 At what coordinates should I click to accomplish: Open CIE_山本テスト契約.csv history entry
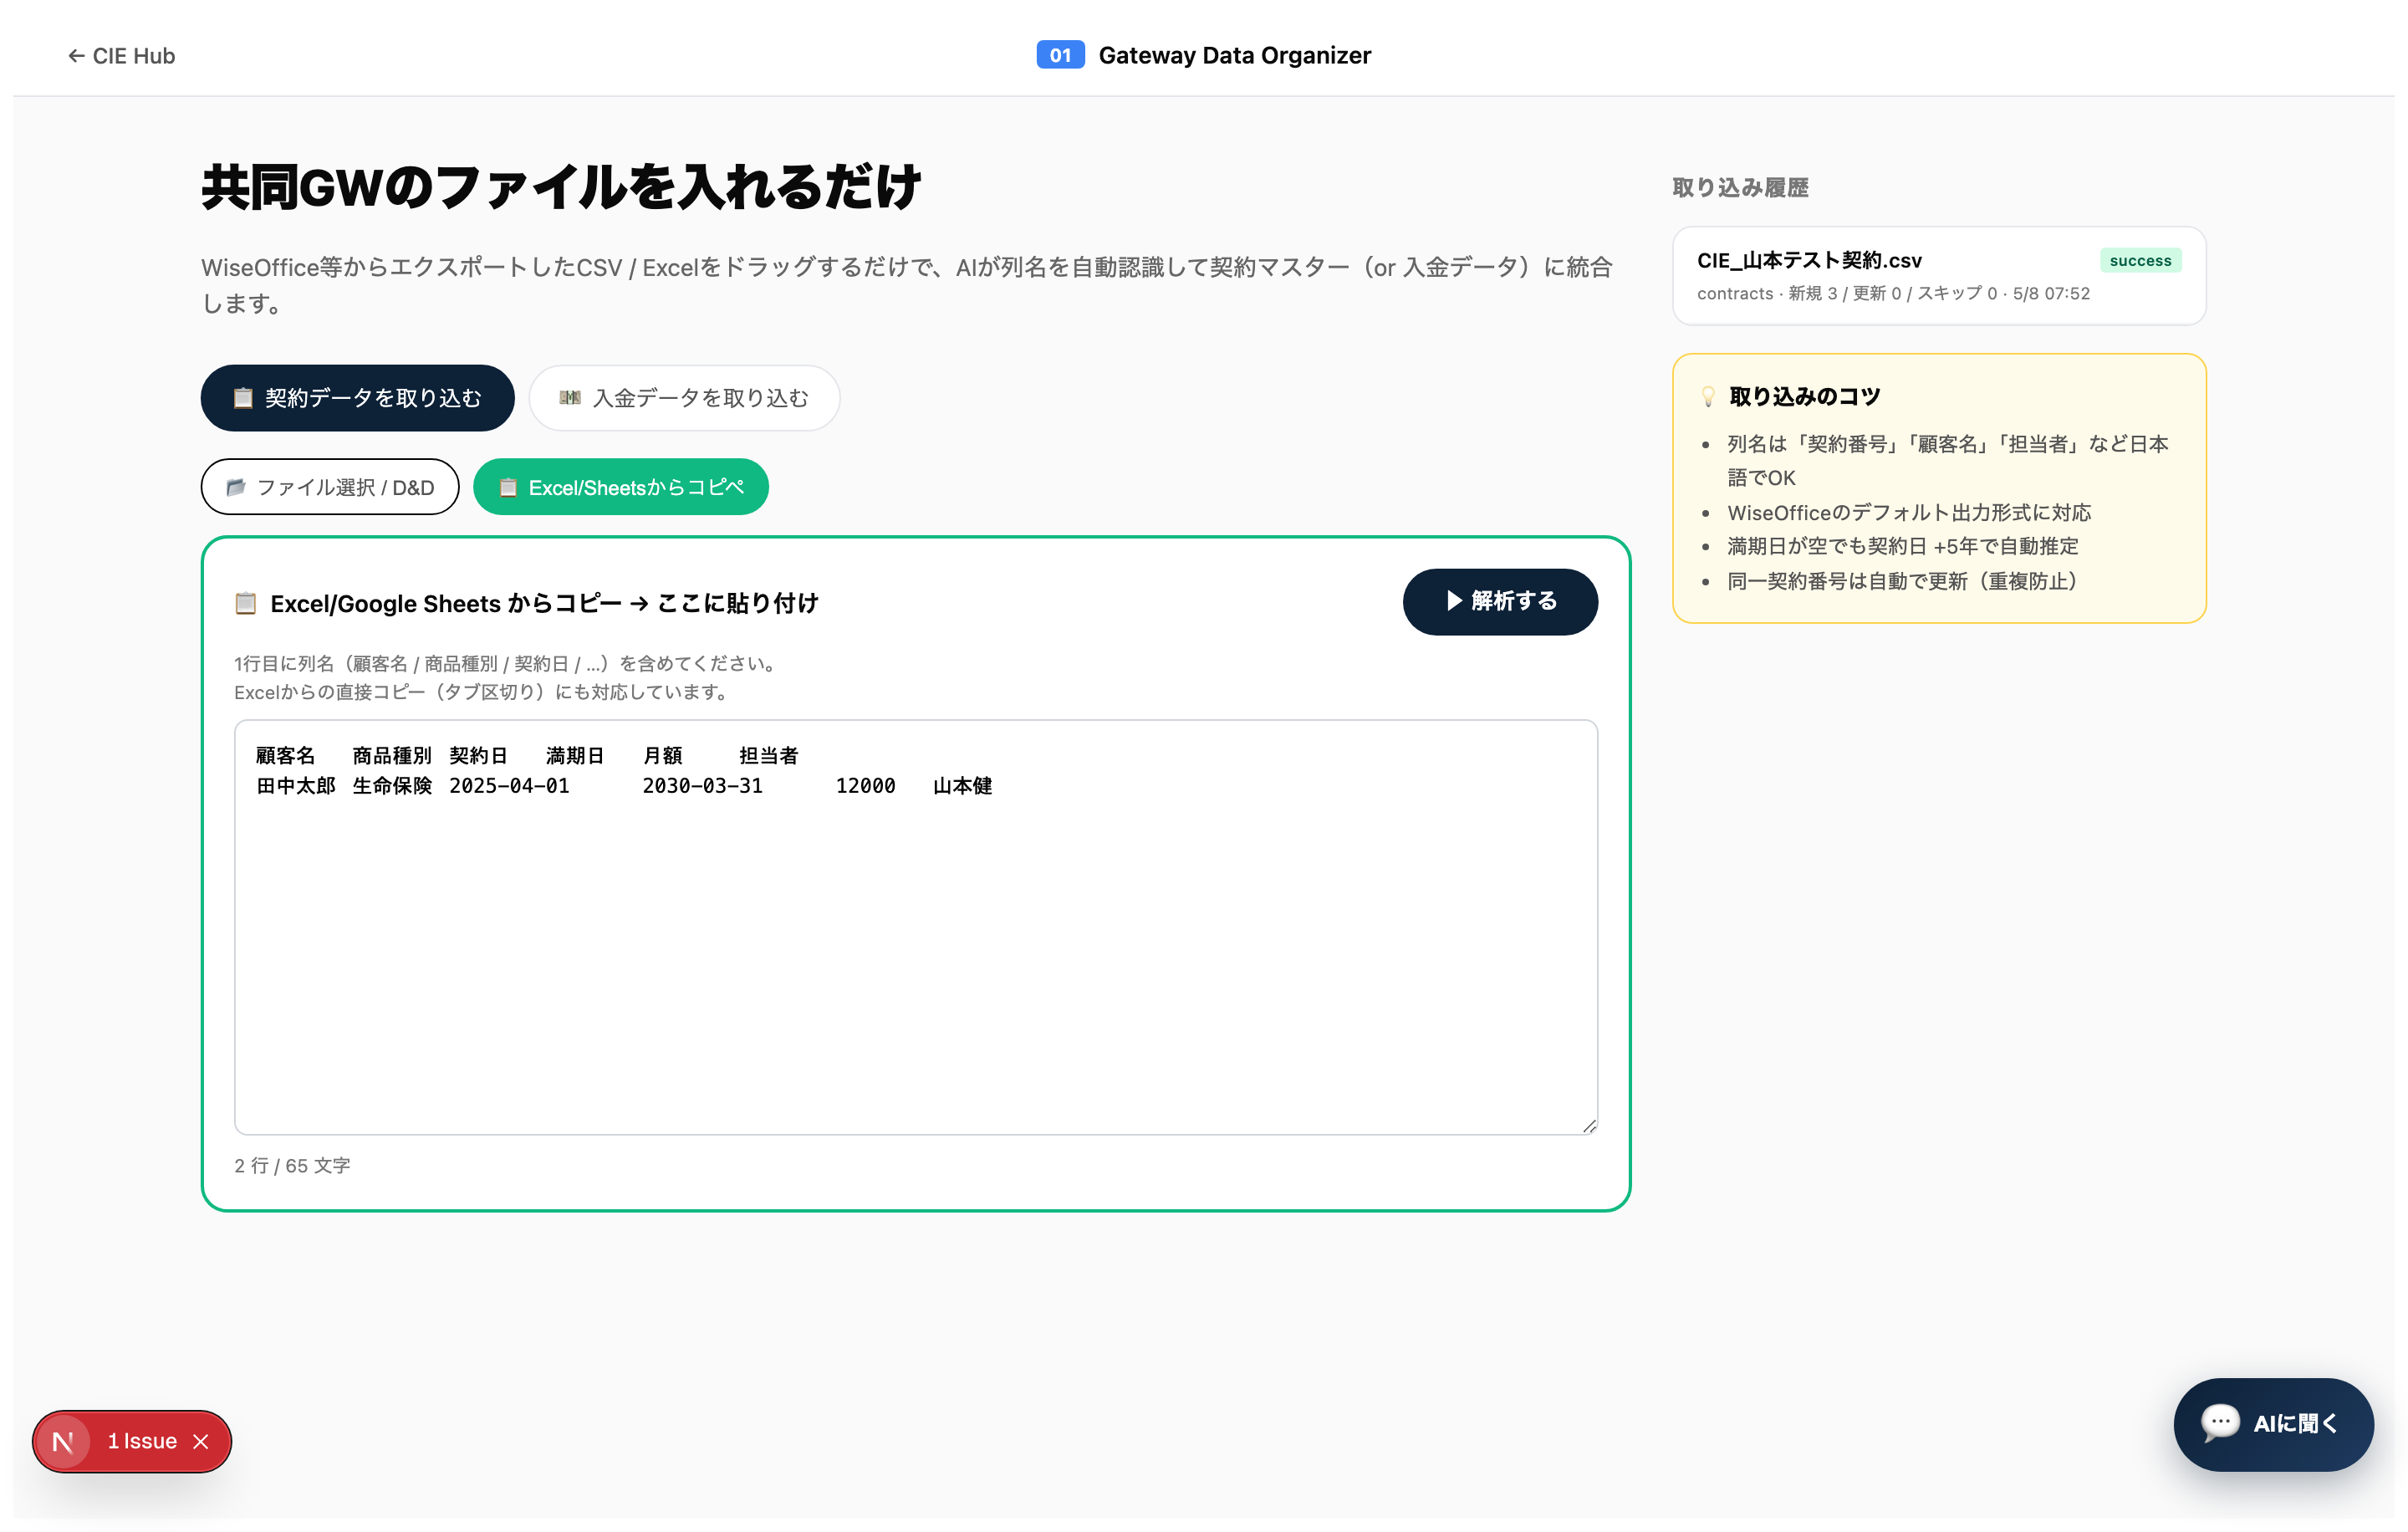1939,276
